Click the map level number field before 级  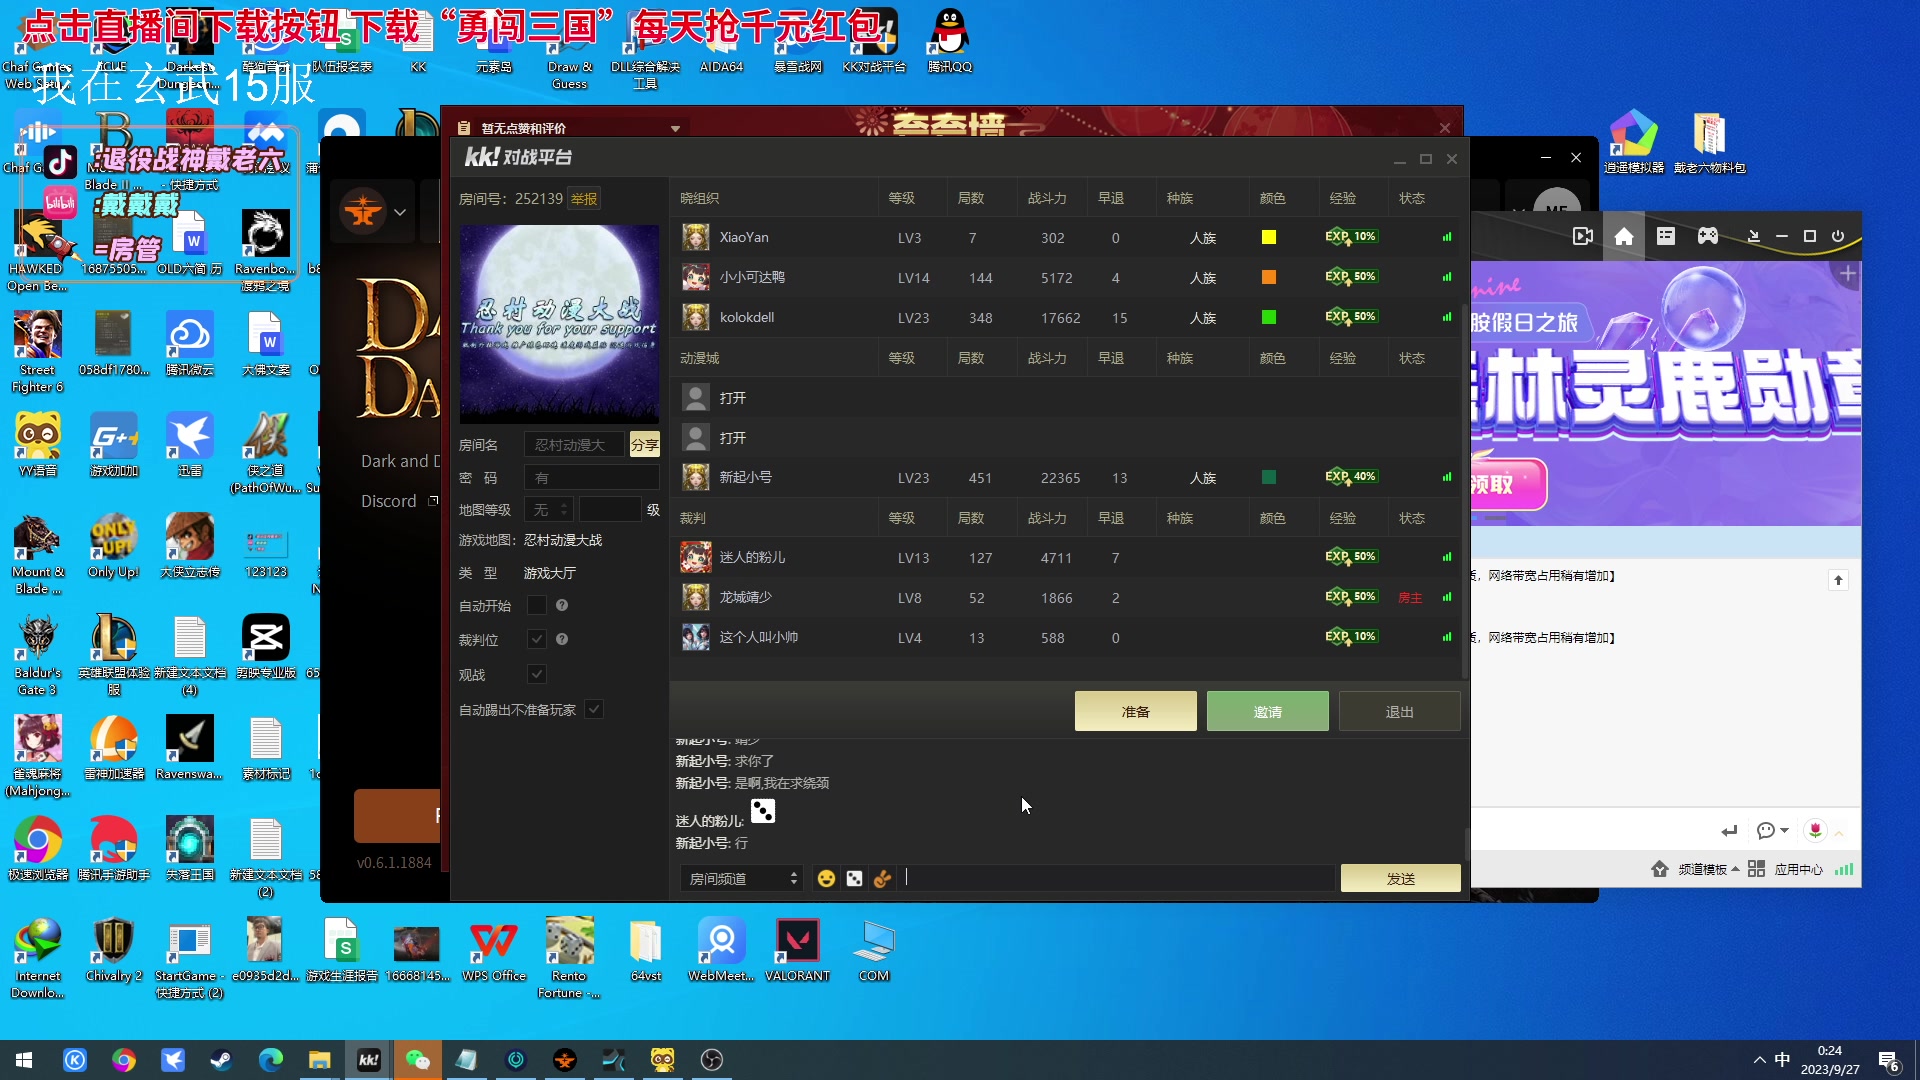tap(610, 510)
